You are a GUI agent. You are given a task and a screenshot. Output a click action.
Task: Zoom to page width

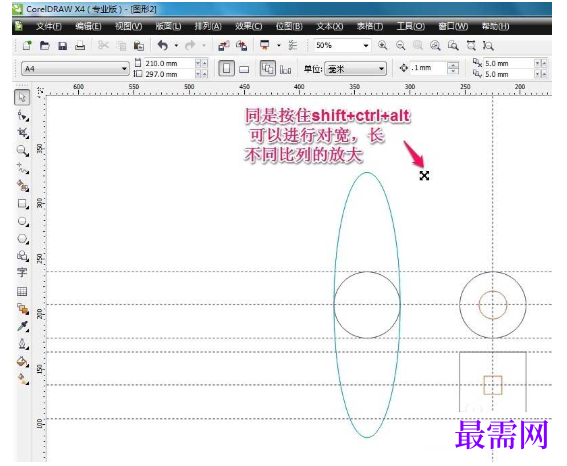point(471,46)
